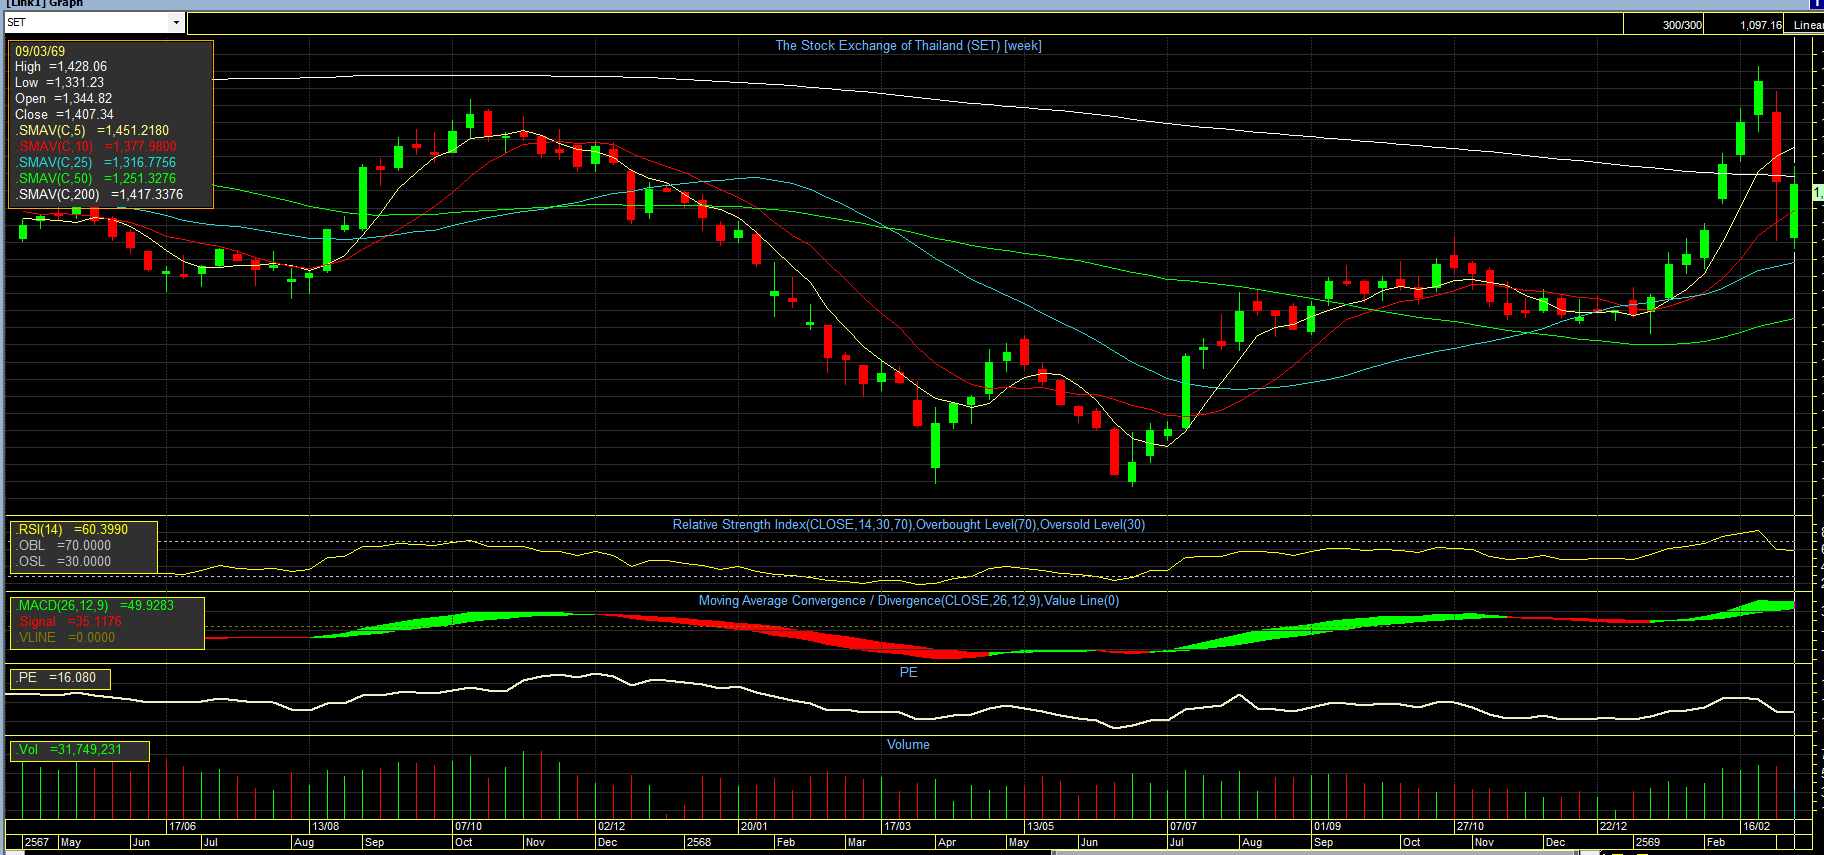Click the RSI(14) =60.3990 label
Screen dimensions: 1824x855
[72, 530]
